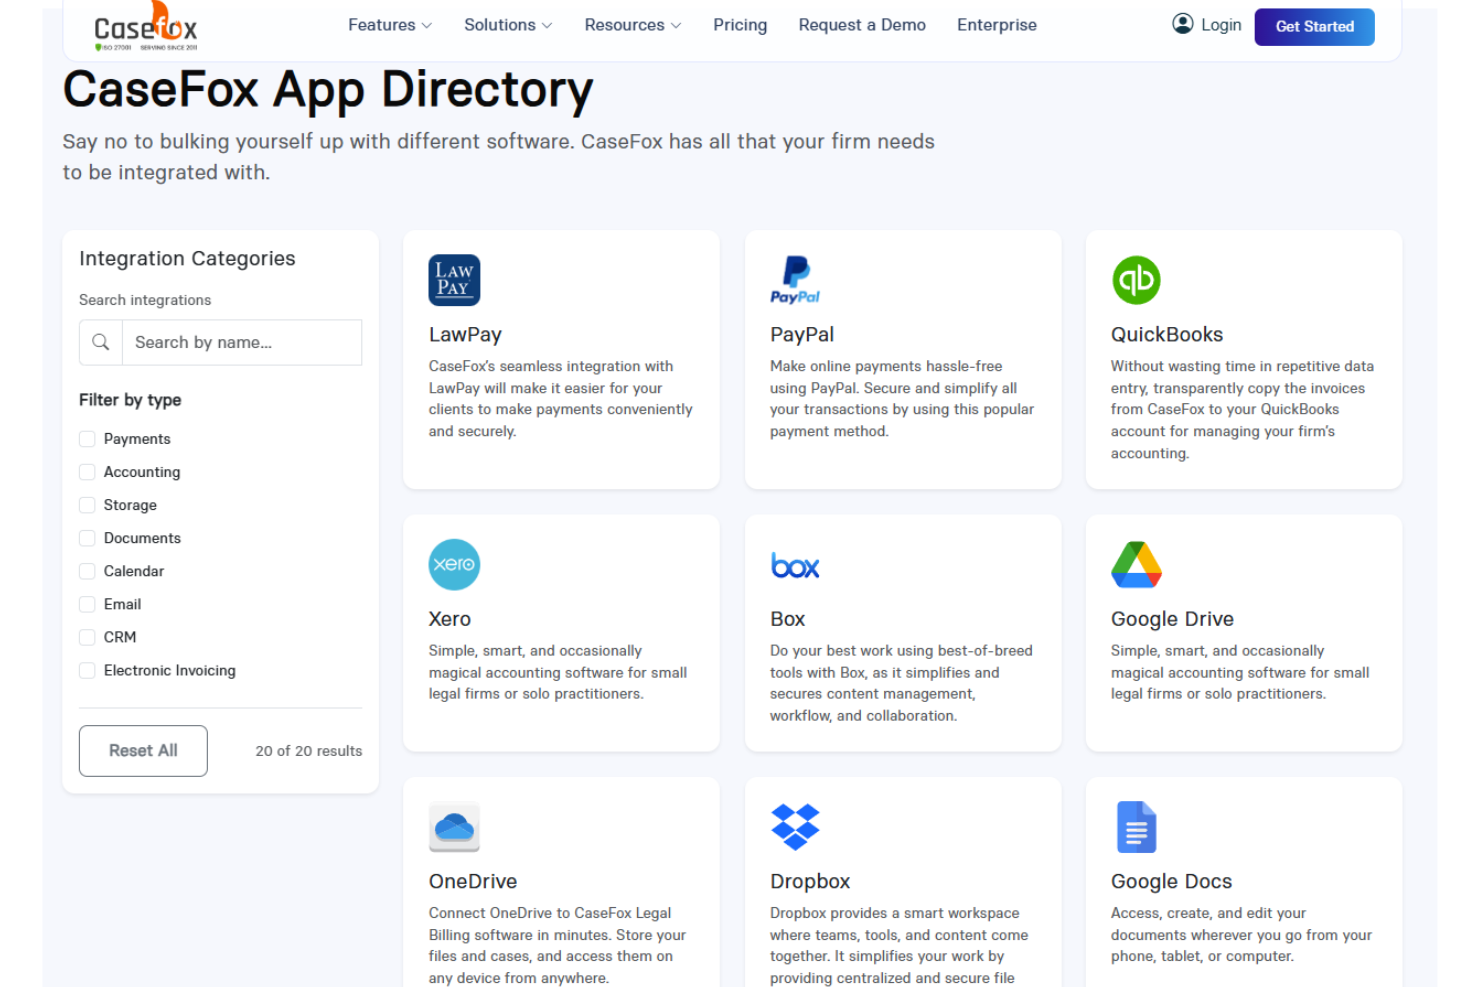Open the QuickBooks integration title
The width and height of the screenshot is (1480, 987).
point(1167,335)
